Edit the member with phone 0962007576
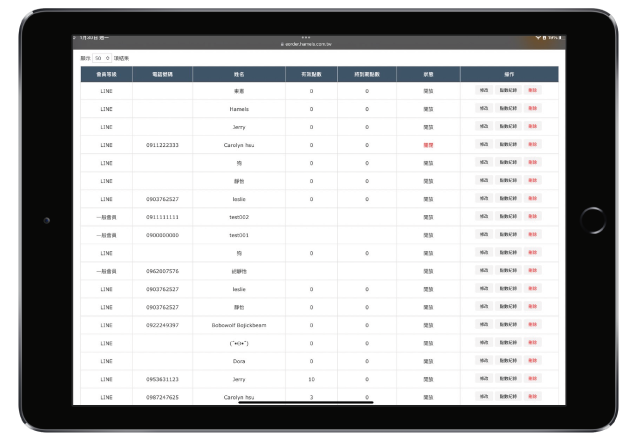 [x=484, y=270]
